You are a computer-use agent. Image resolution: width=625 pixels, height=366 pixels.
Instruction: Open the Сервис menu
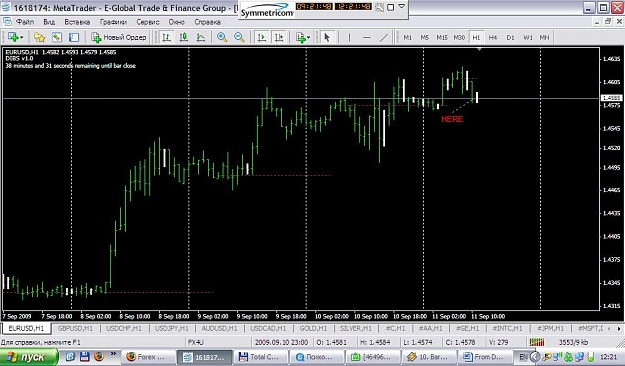click(148, 22)
